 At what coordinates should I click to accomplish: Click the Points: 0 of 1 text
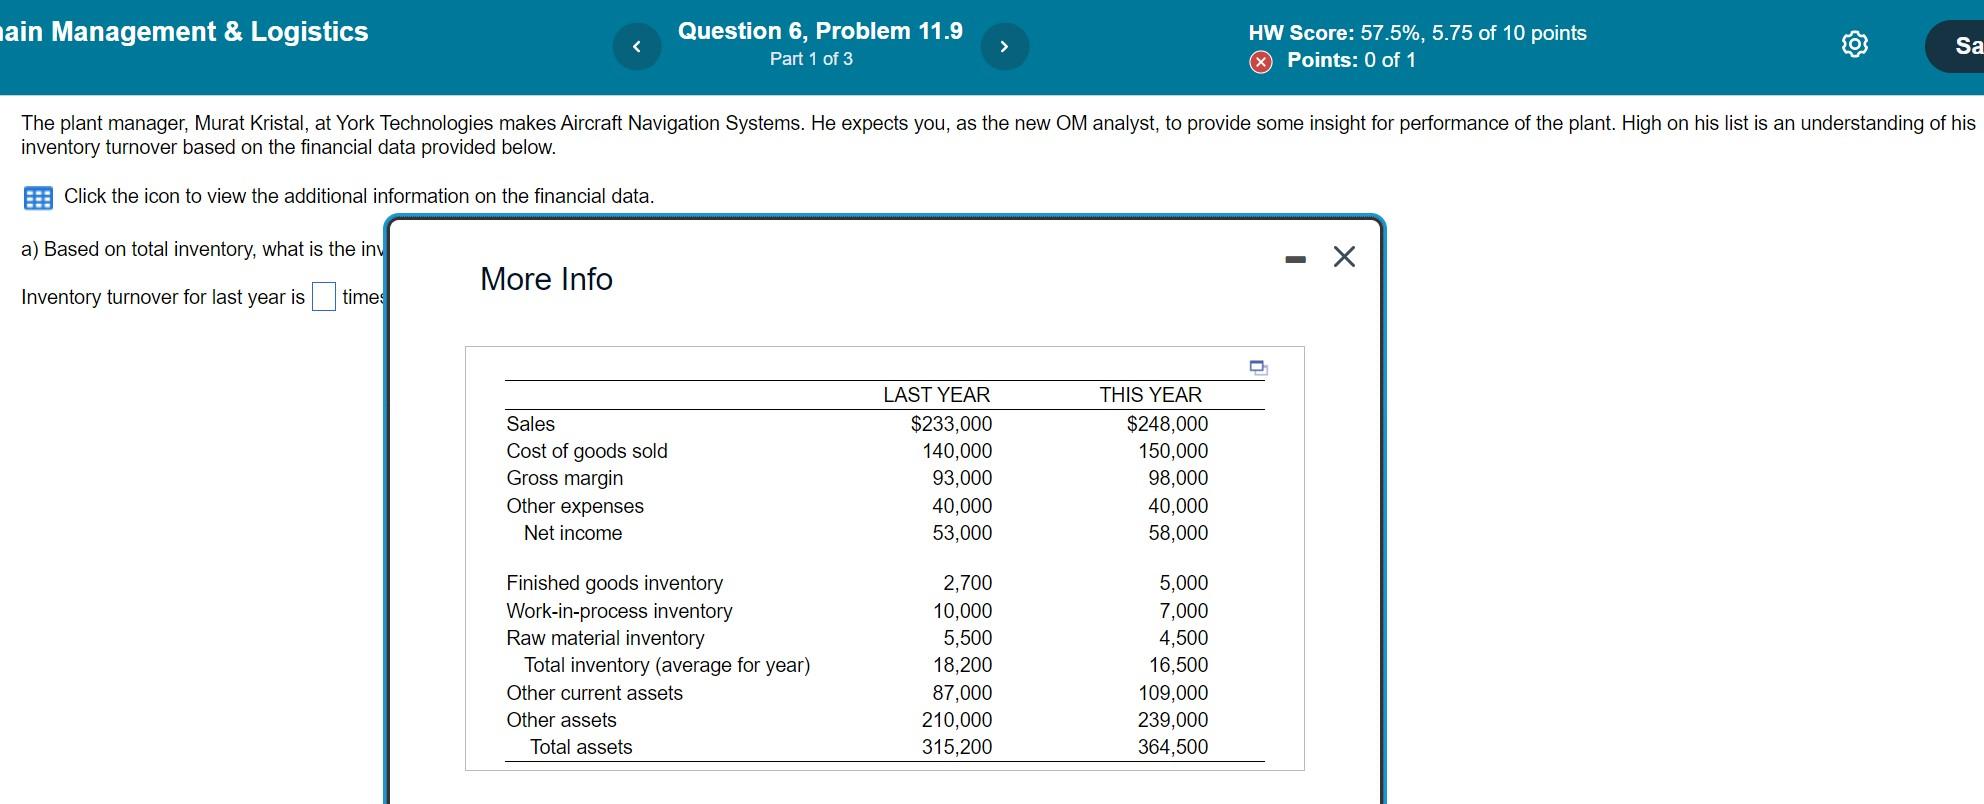(x=1351, y=60)
